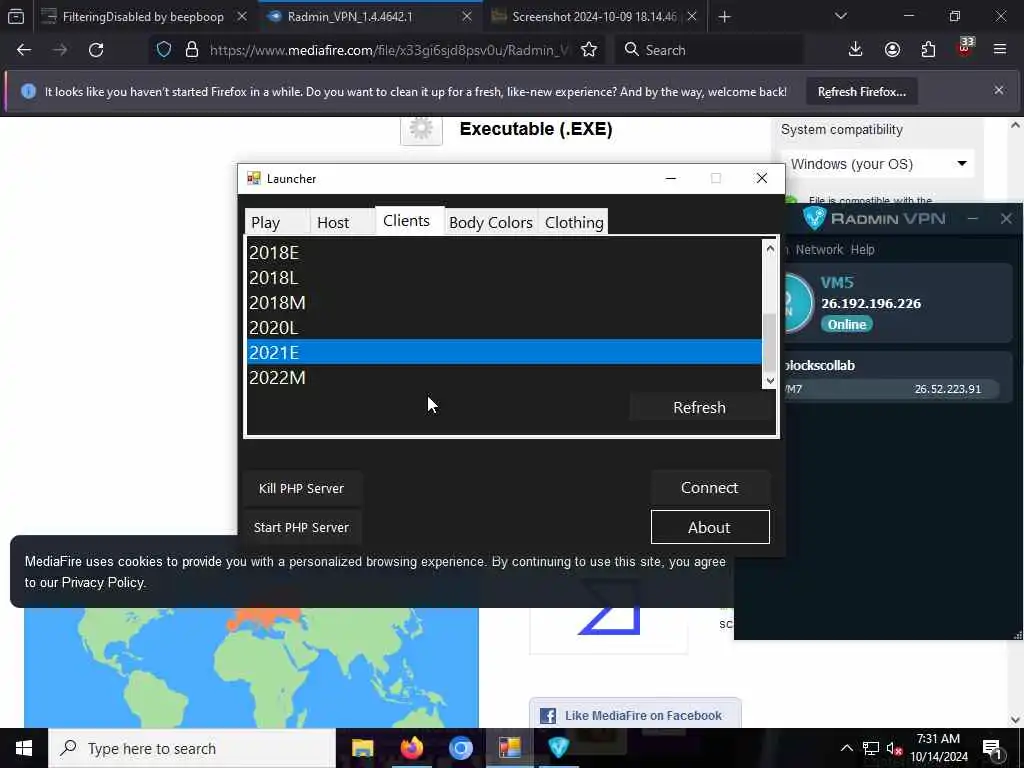Switch to the Play tab
1024x768 pixels.
266,223
